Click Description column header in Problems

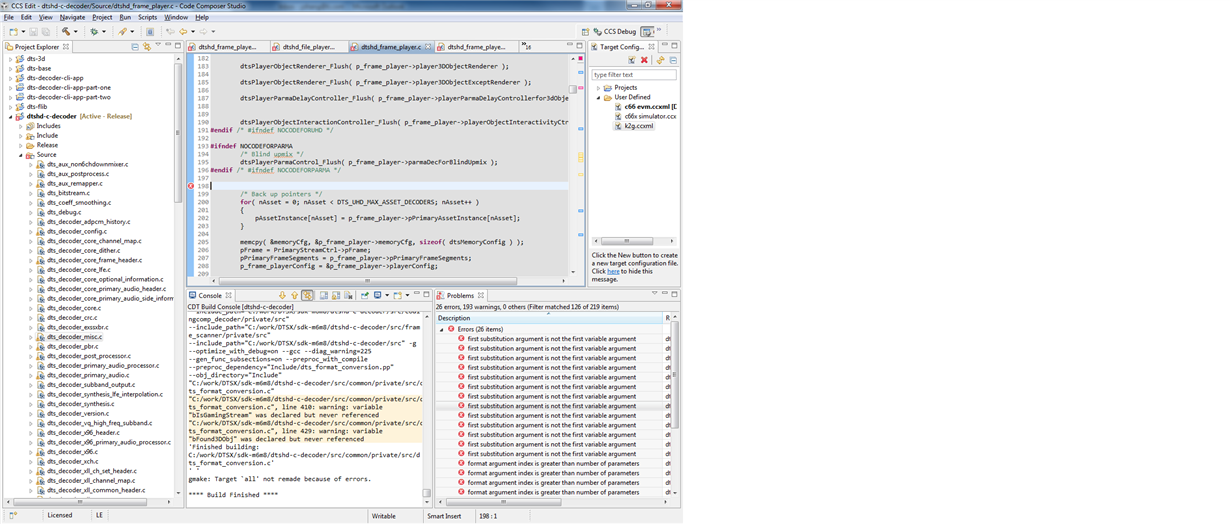[x=549, y=318]
